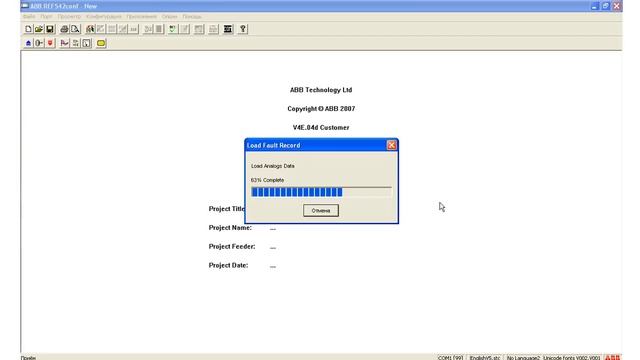The image size is (640, 360).
Task: Click the black panel icon beside the help icon
Action: [228, 29]
